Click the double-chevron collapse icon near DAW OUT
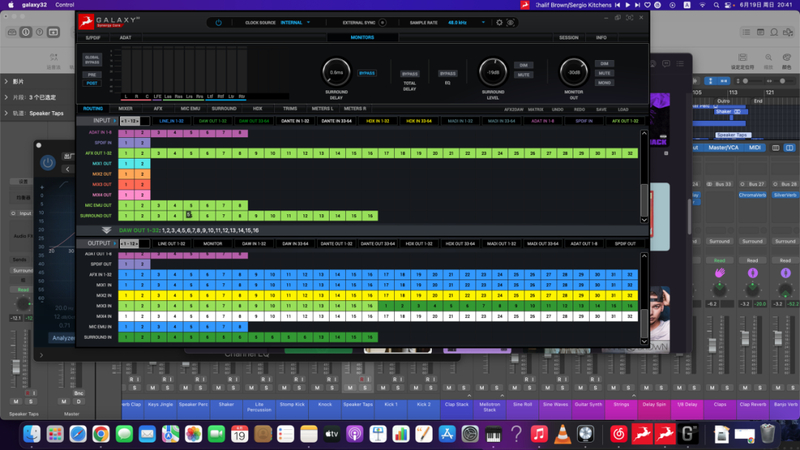800x450 pixels. click(x=106, y=230)
